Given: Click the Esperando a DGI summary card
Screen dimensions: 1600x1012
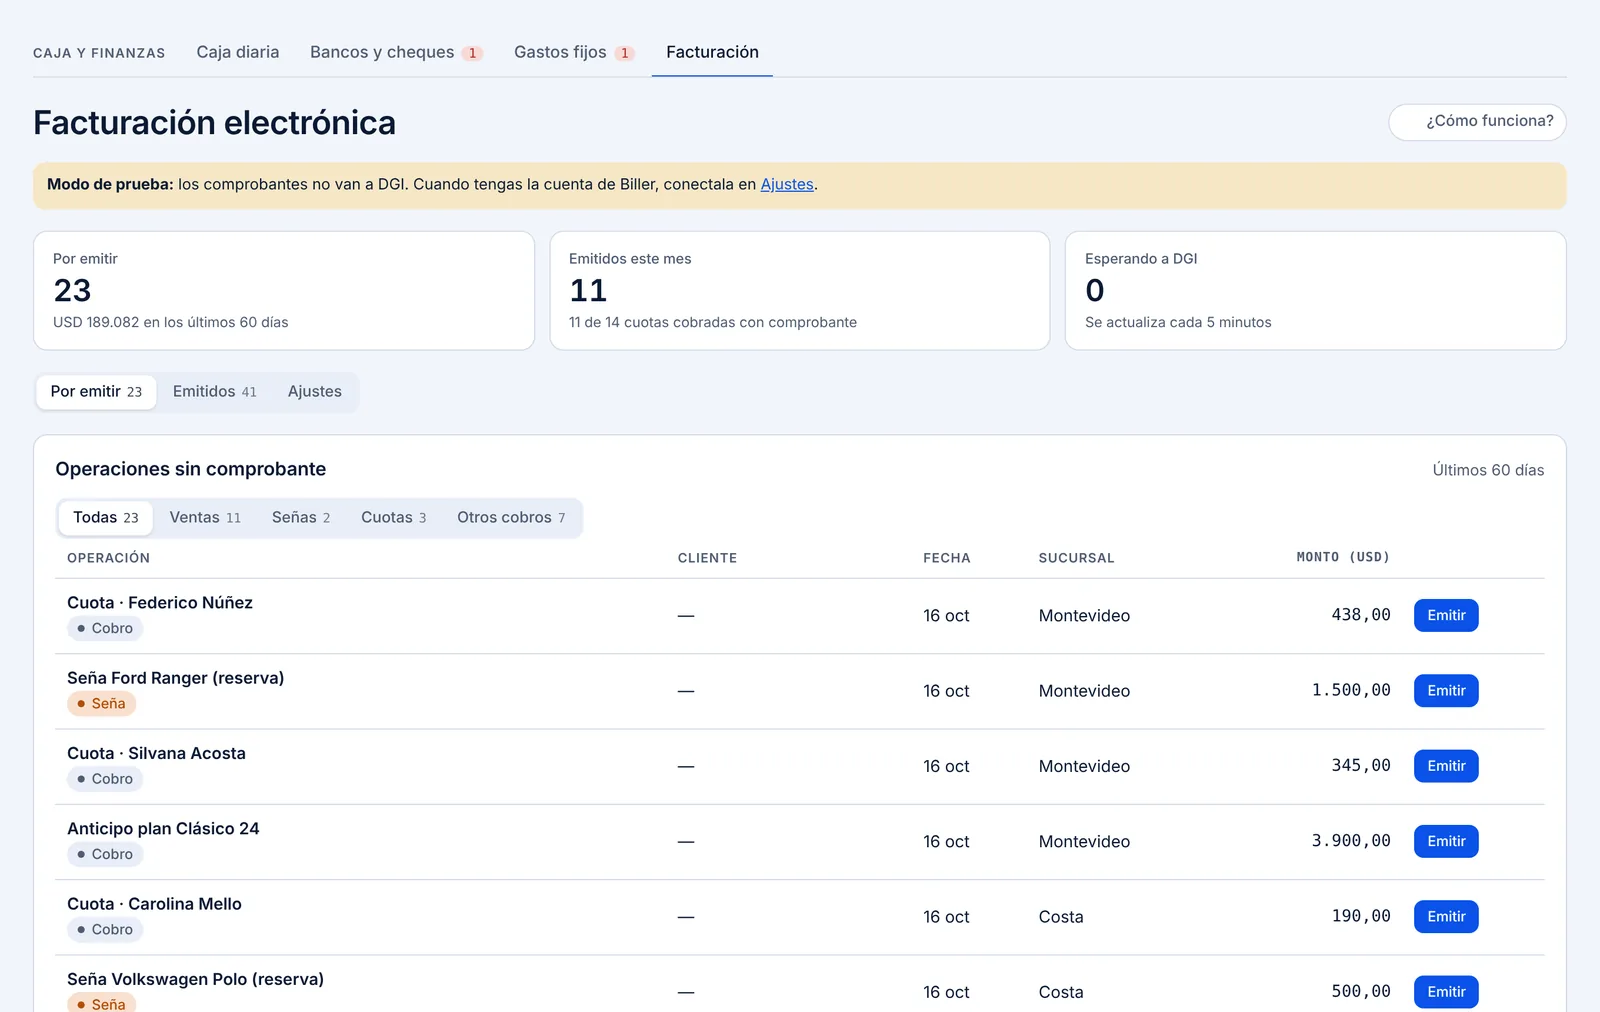Looking at the screenshot, I should coord(1315,291).
